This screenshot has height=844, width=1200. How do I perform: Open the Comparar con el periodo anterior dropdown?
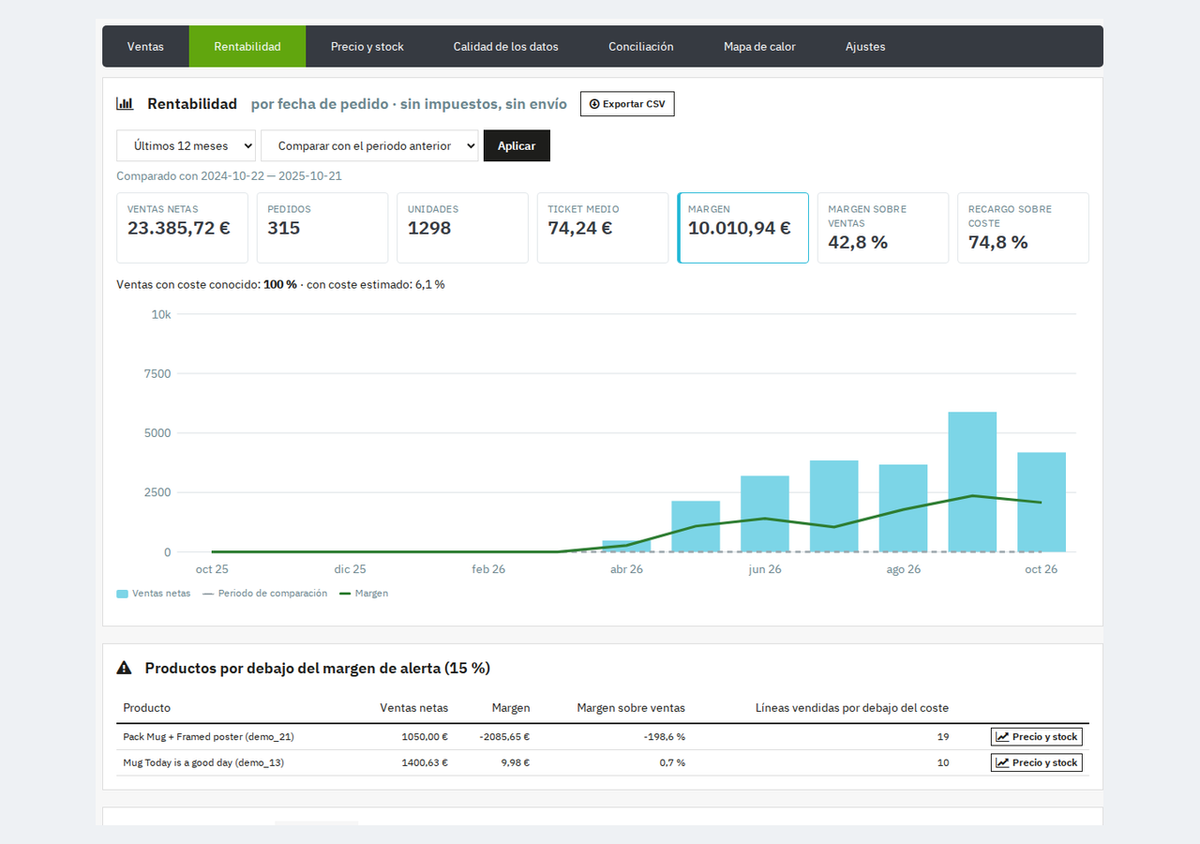(x=370, y=146)
